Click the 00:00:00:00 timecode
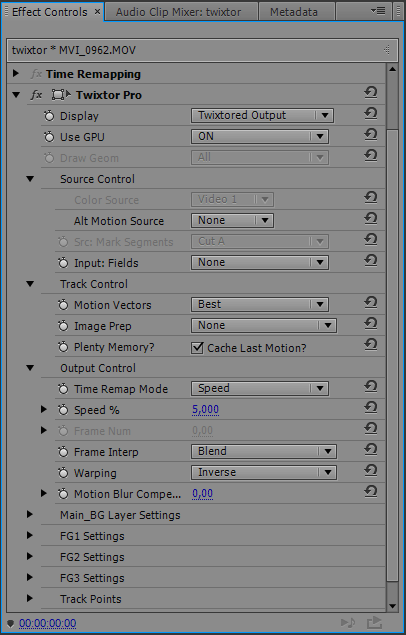 [x=47, y=623]
